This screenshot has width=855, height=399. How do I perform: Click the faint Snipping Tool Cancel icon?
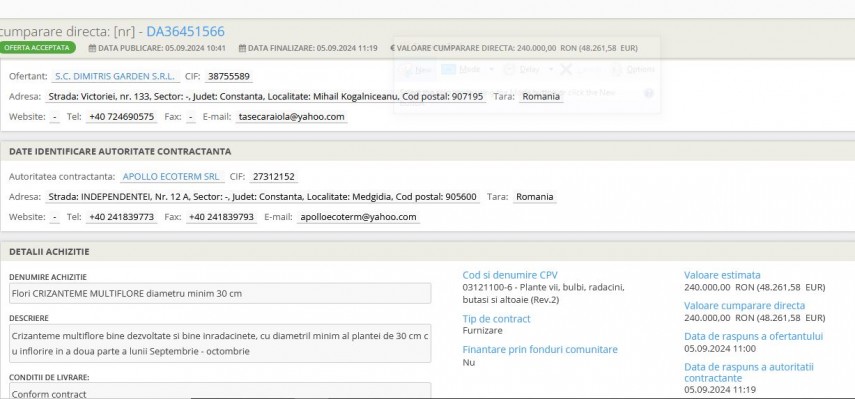(566, 69)
